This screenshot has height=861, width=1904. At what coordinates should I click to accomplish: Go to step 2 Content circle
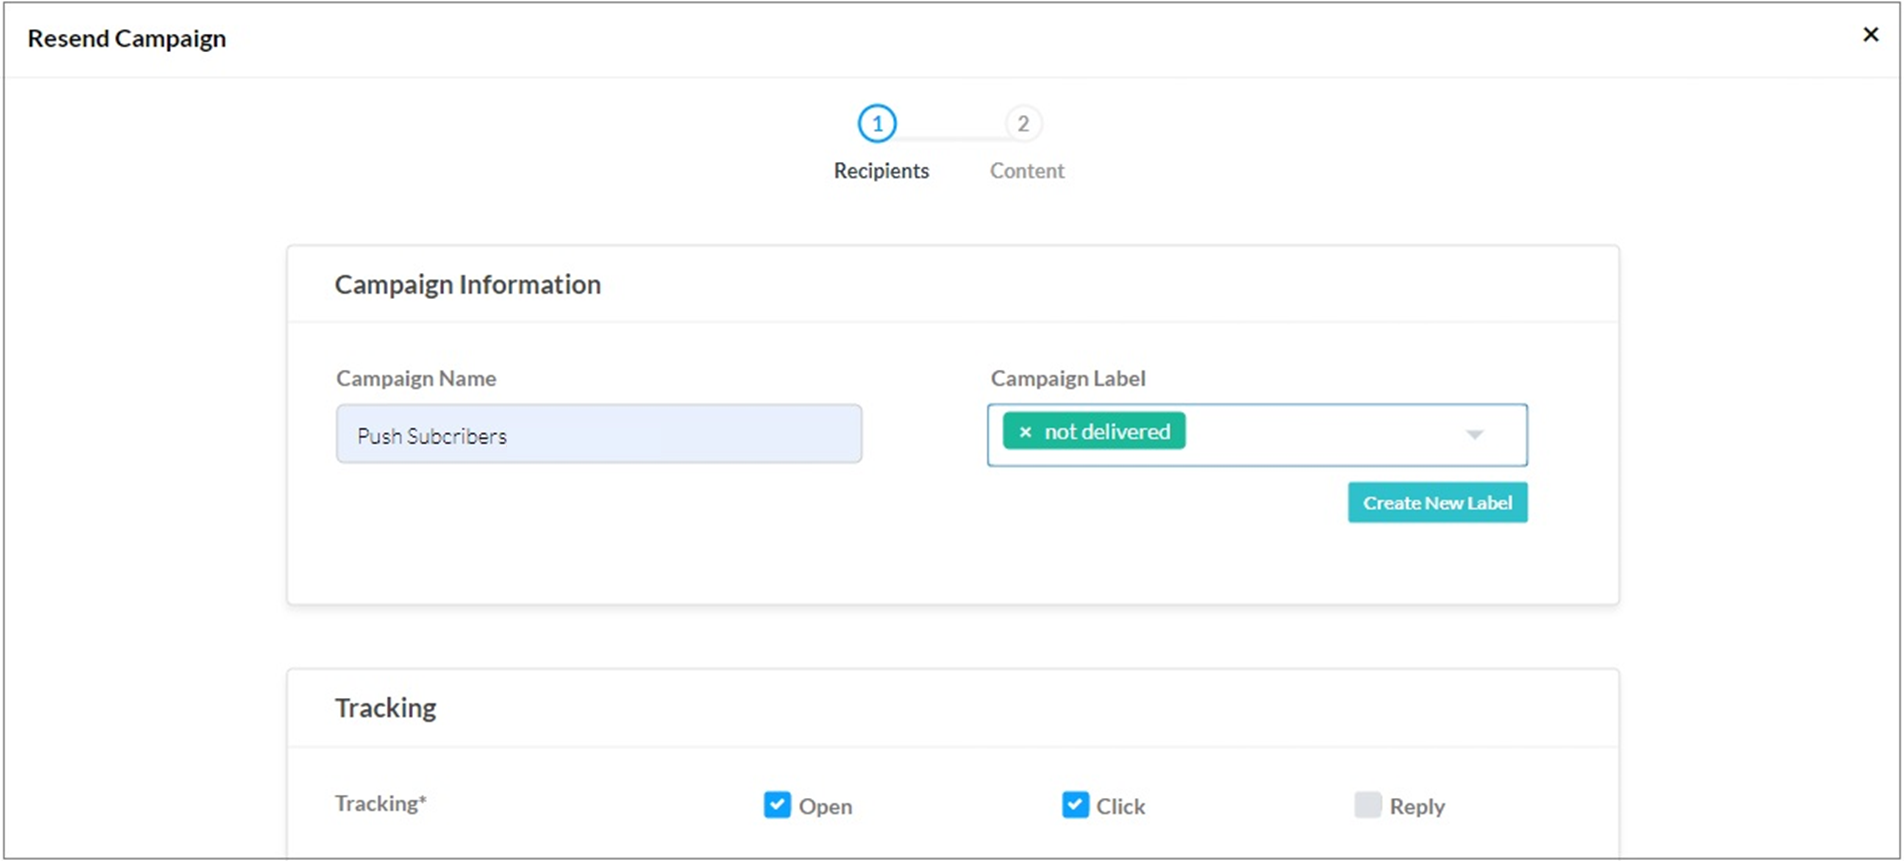[x=1023, y=124]
